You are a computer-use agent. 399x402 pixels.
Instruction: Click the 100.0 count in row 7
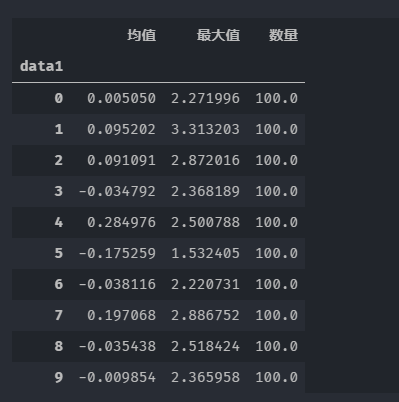pos(277,315)
